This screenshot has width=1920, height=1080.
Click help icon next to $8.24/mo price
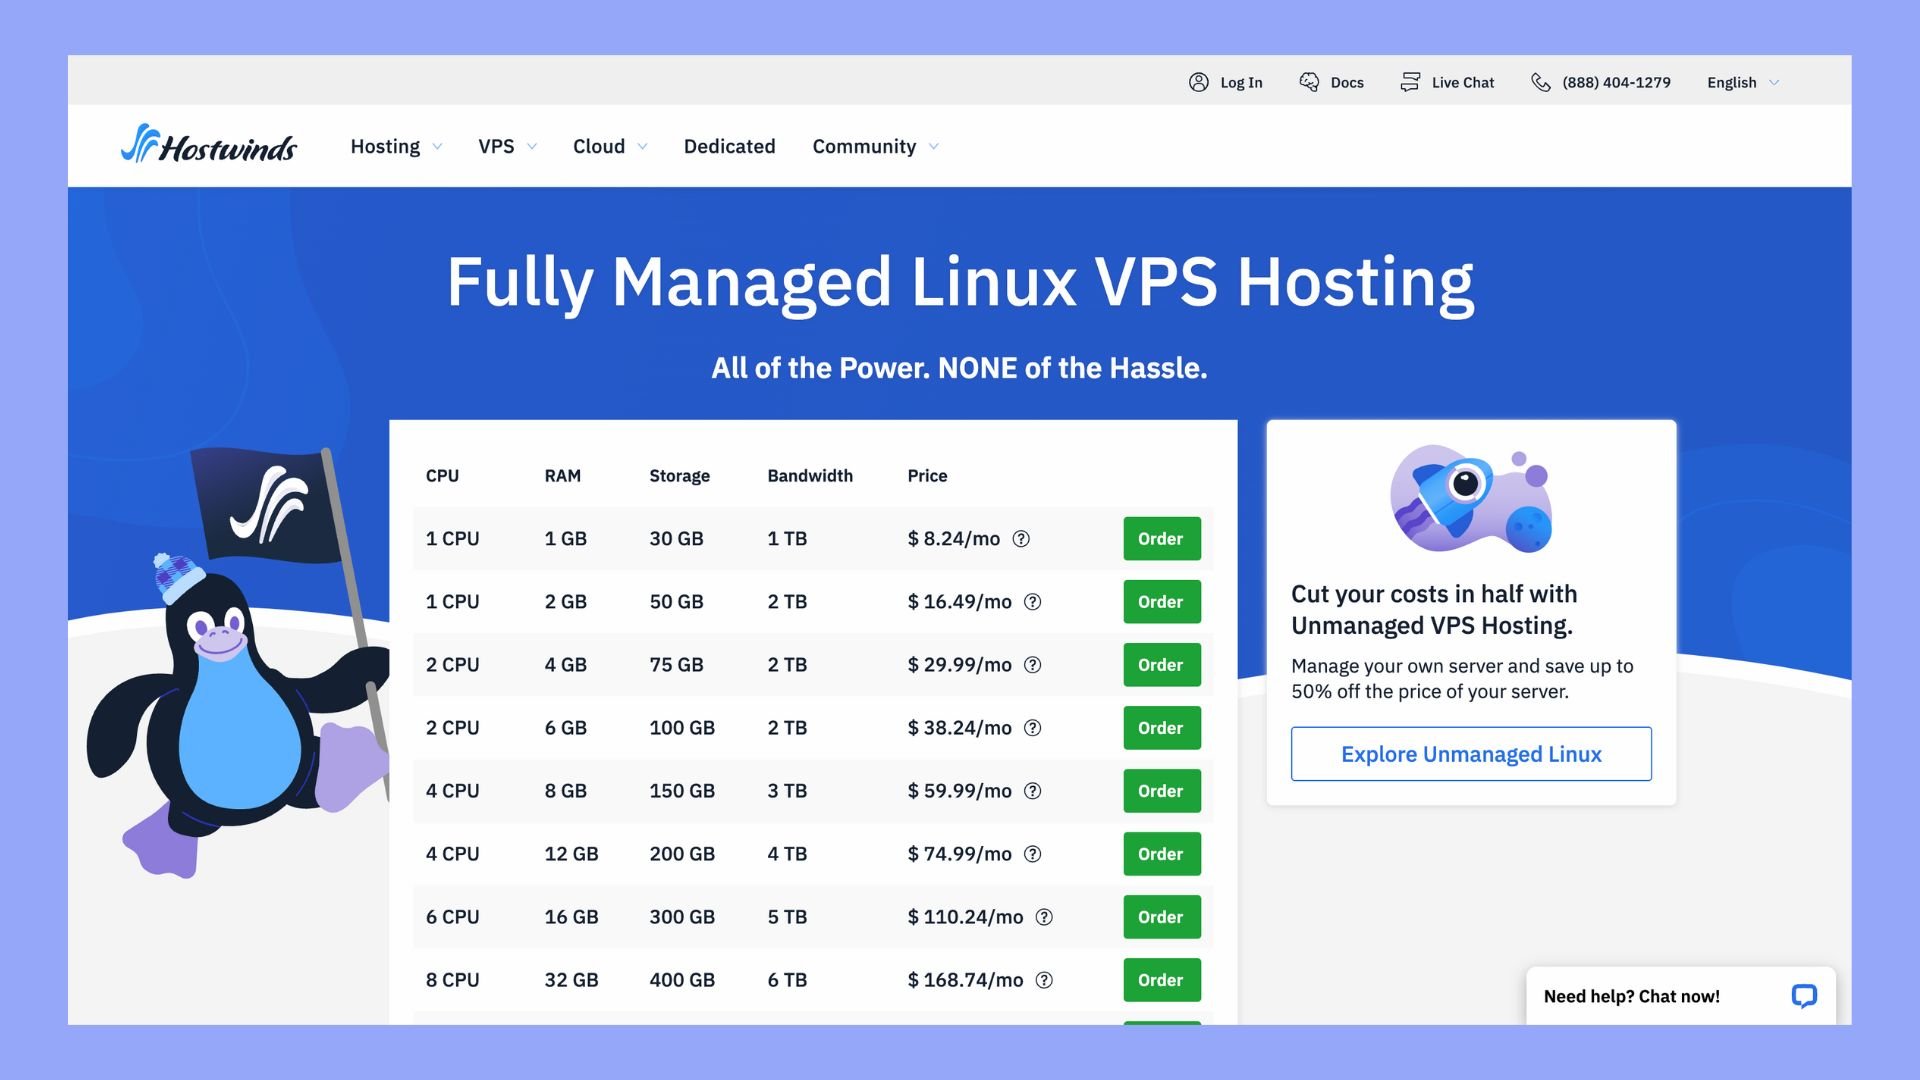pyautogui.click(x=1021, y=539)
